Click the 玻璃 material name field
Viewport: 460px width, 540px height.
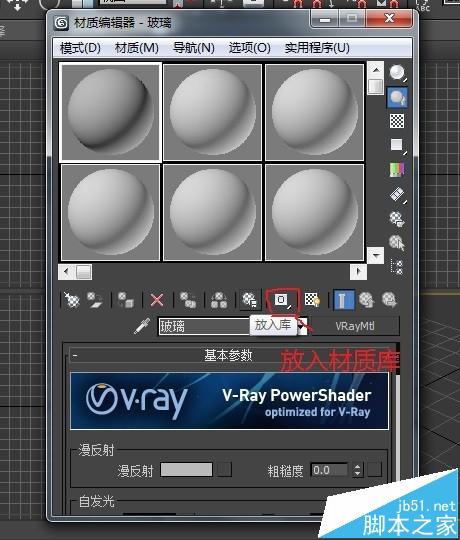(x=204, y=326)
